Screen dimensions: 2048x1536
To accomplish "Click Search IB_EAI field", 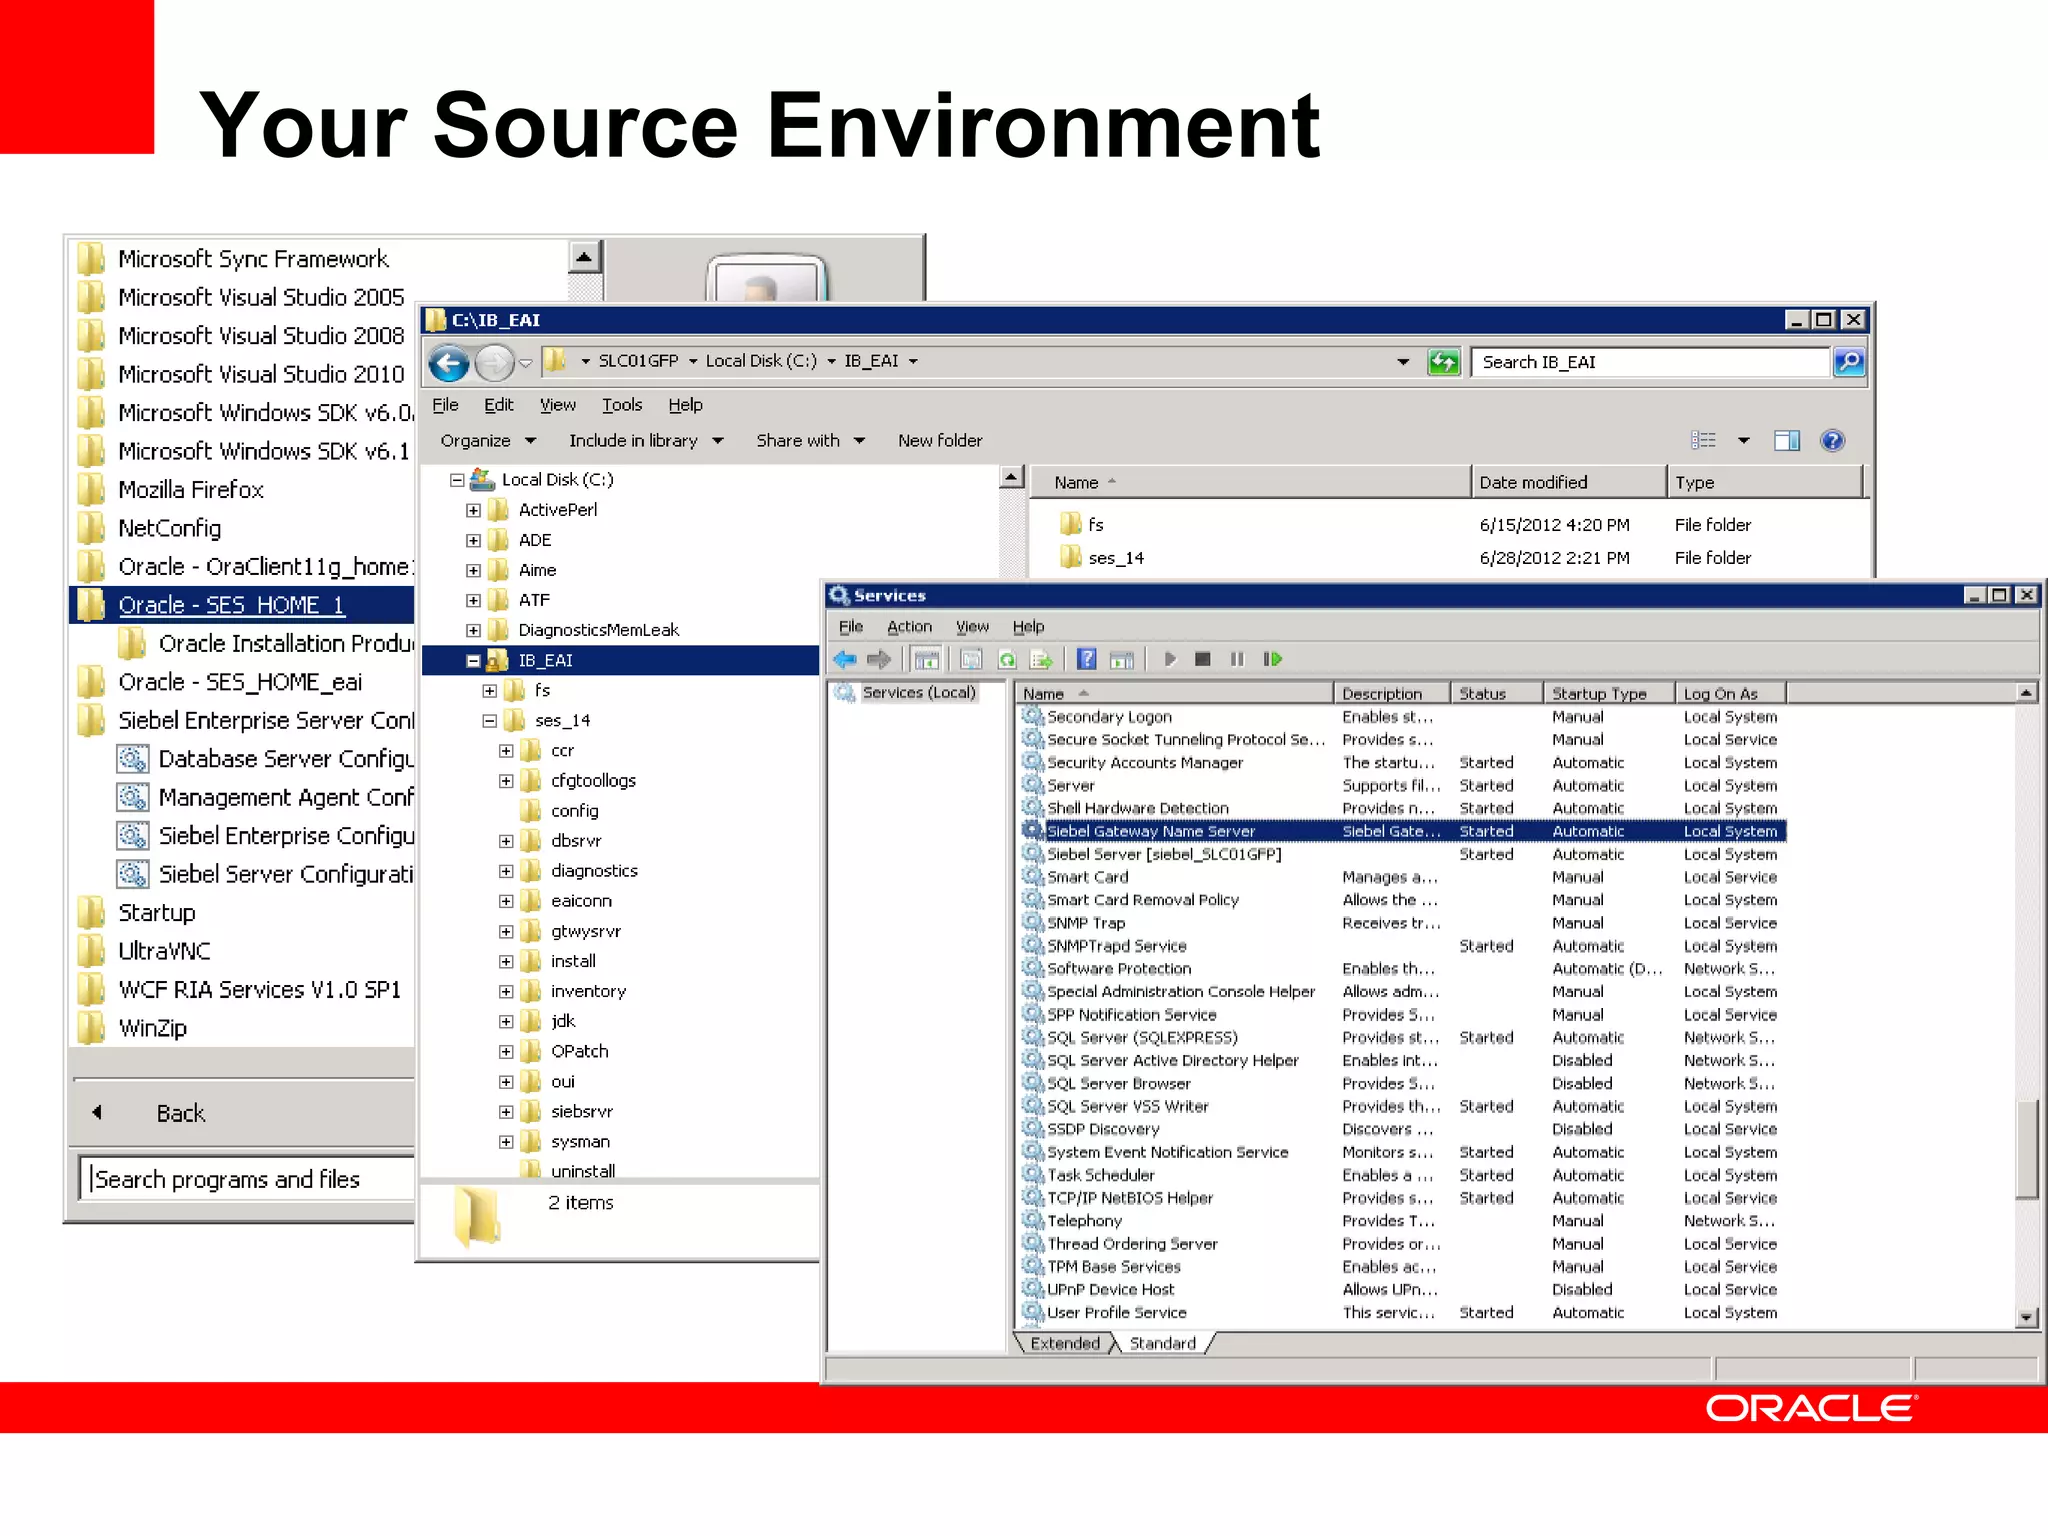I will tap(1651, 362).
